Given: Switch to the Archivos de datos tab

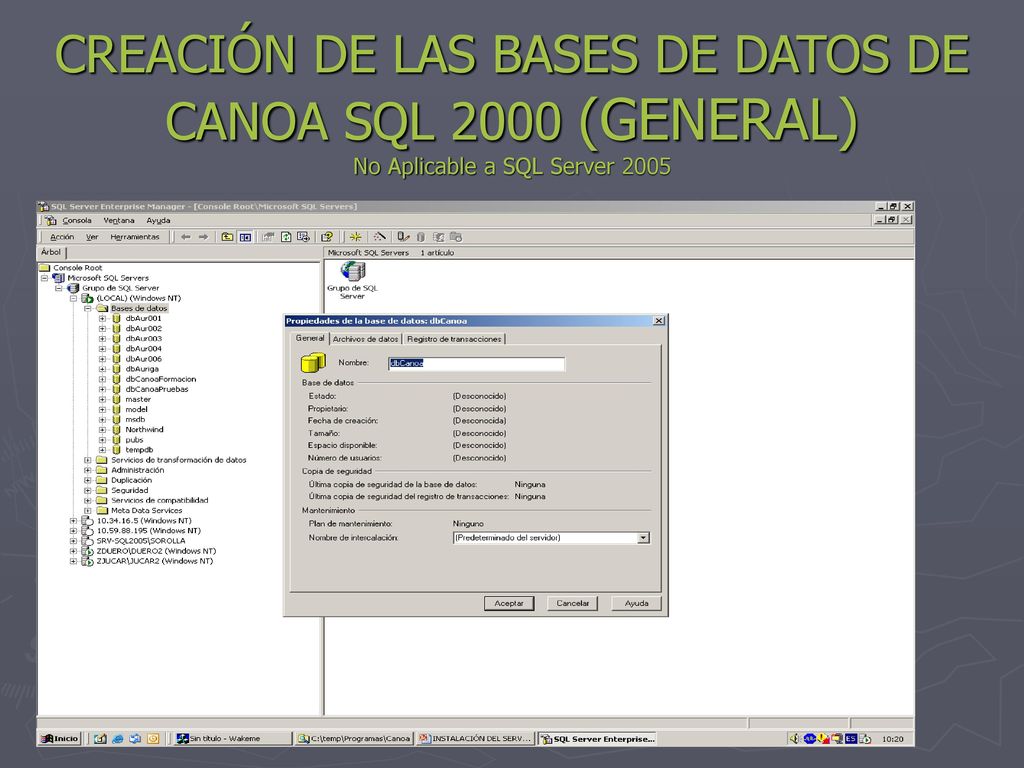Looking at the screenshot, I should (365, 339).
